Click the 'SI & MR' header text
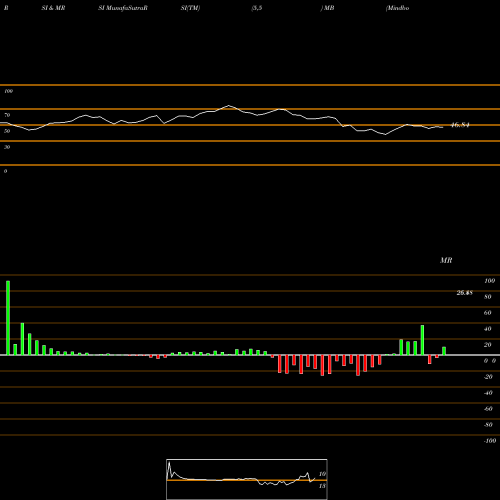This screenshot has width=500, height=500. (53, 8)
